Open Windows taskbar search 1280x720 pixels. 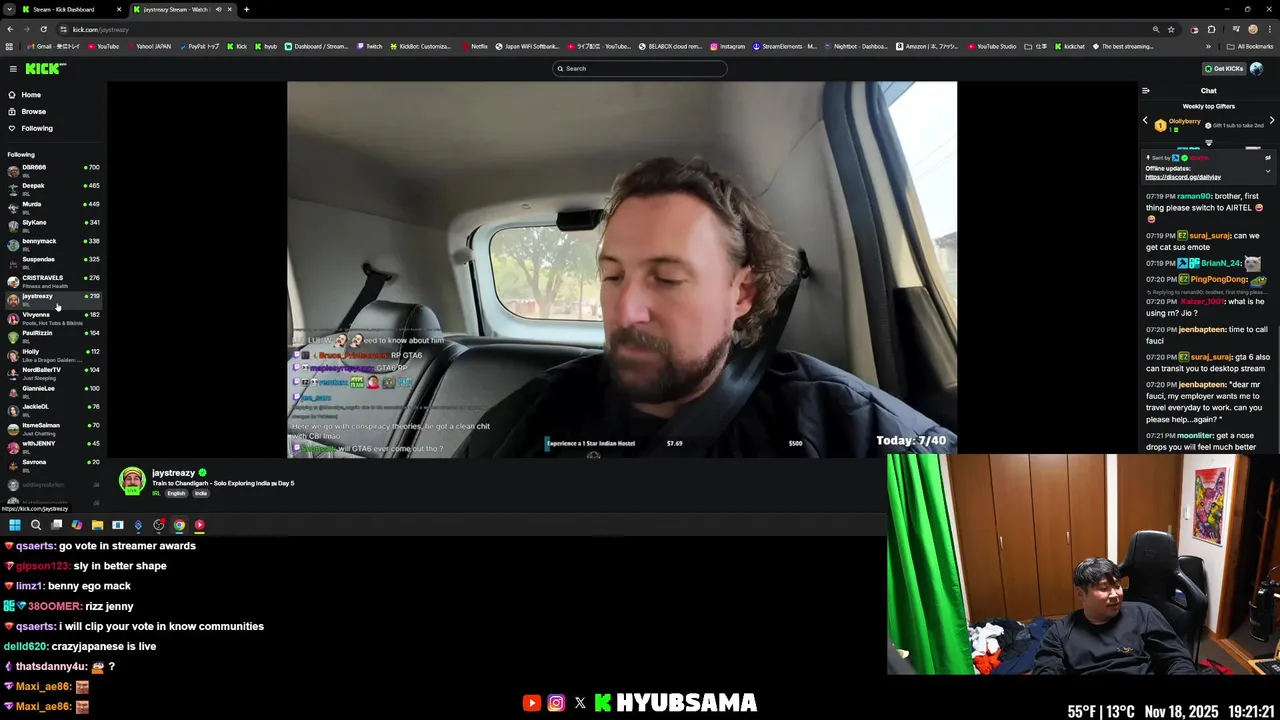[x=36, y=525]
